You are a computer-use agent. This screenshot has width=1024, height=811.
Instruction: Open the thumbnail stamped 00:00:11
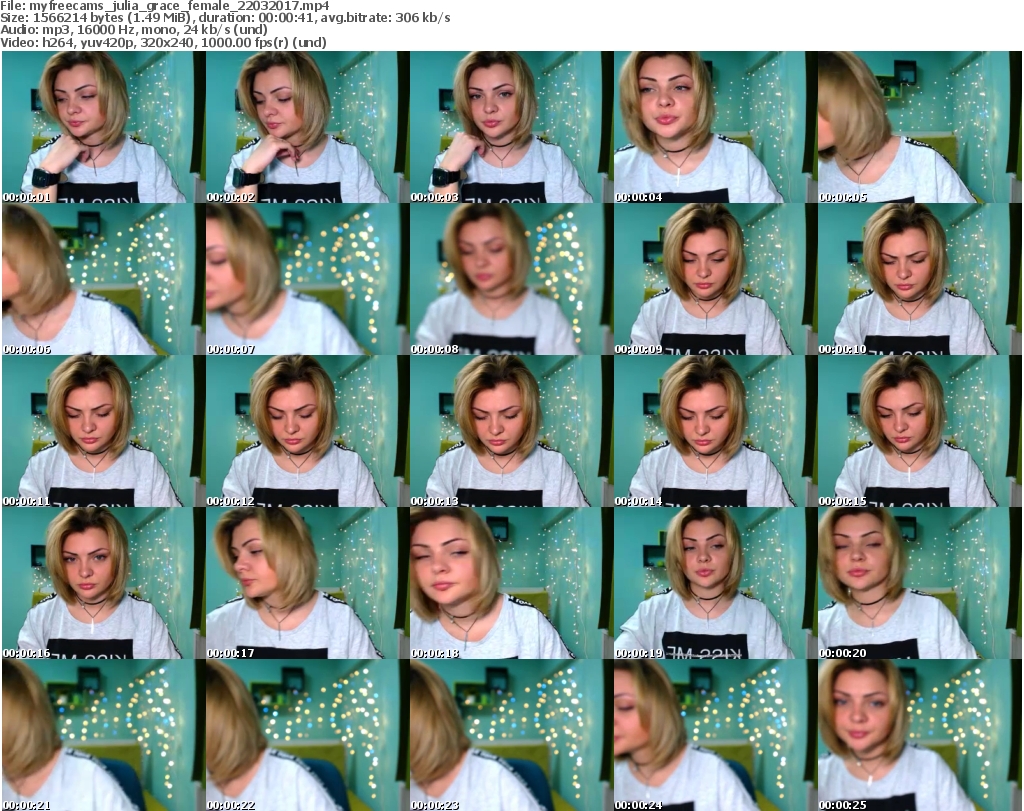[103, 431]
